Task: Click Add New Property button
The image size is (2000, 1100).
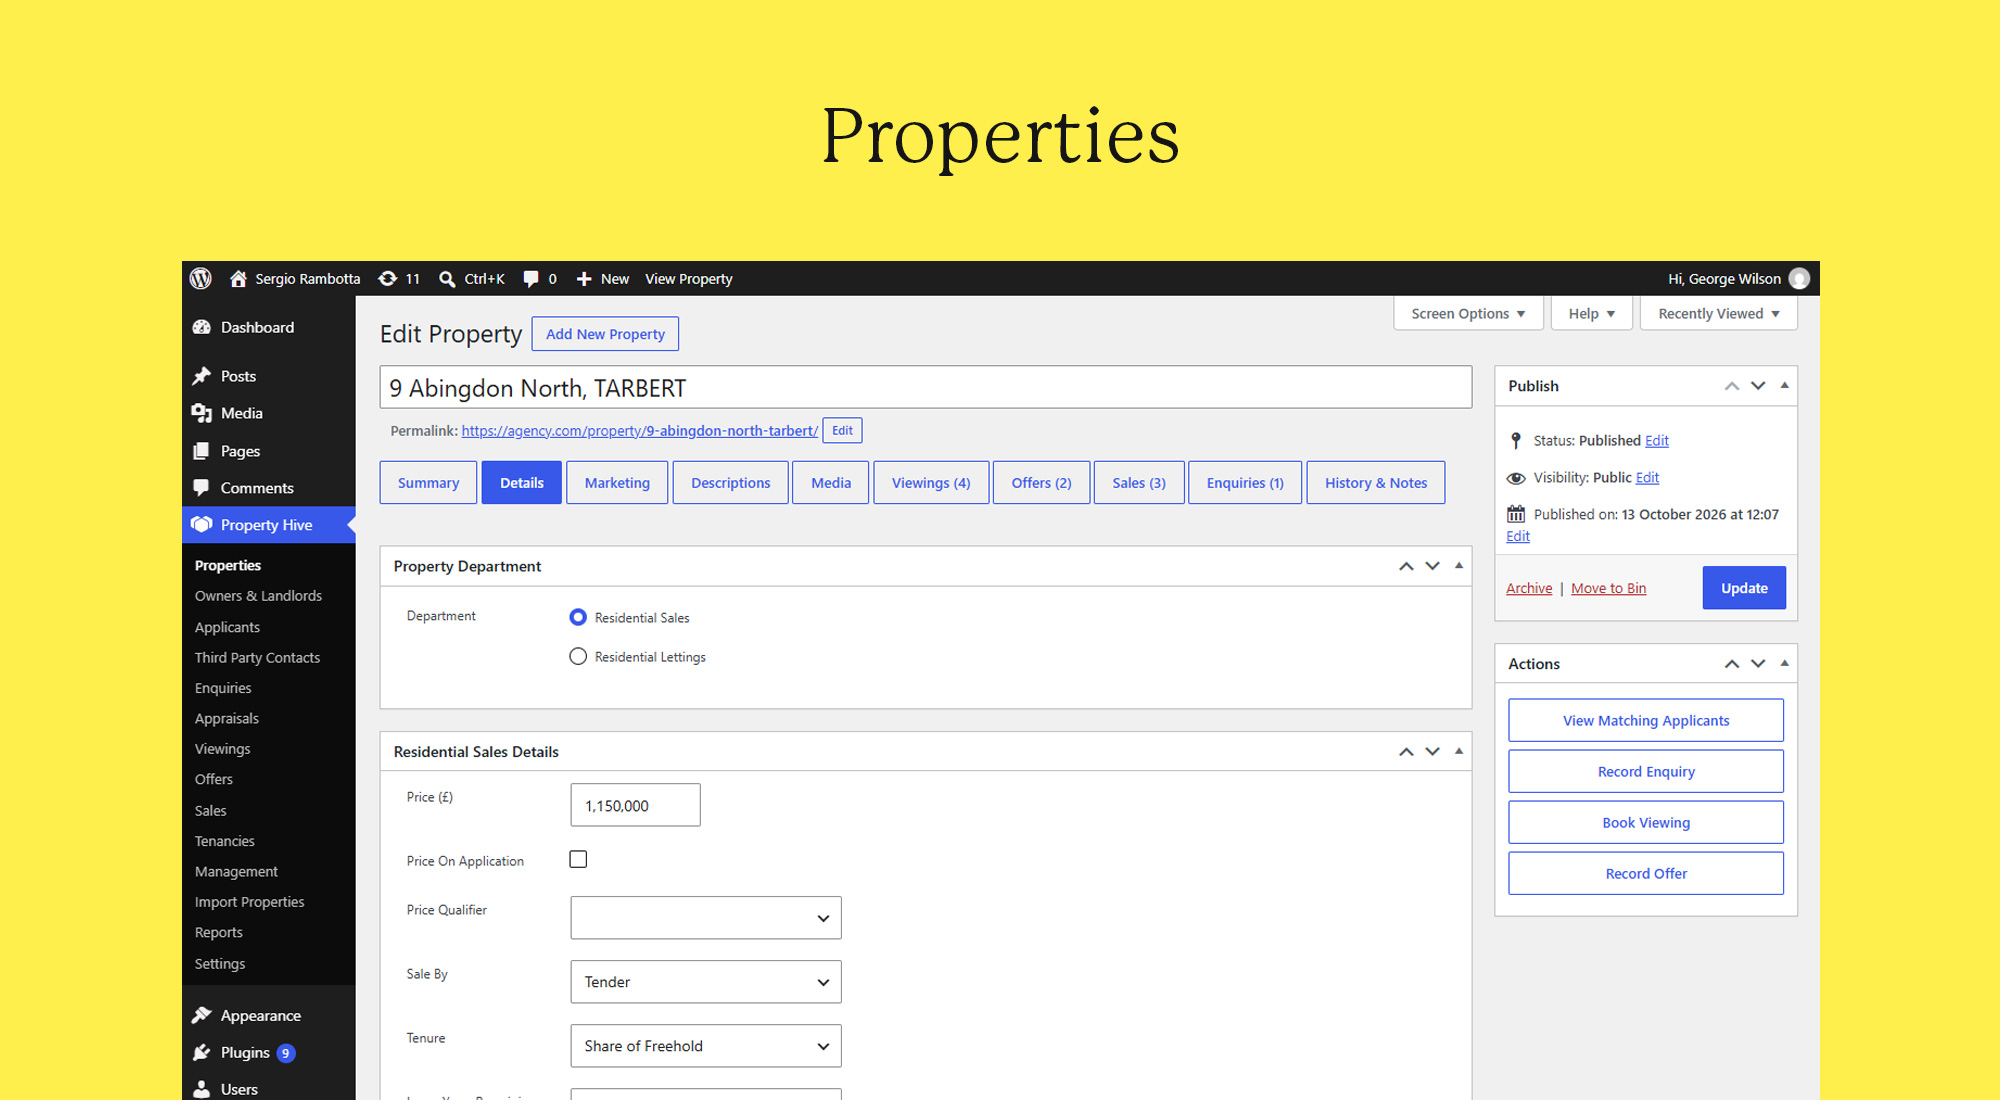Action: point(605,334)
